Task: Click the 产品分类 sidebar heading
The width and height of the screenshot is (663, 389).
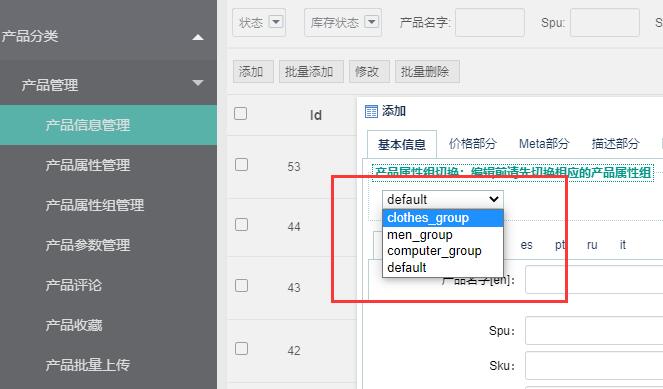Action: pyautogui.click(x=30, y=36)
